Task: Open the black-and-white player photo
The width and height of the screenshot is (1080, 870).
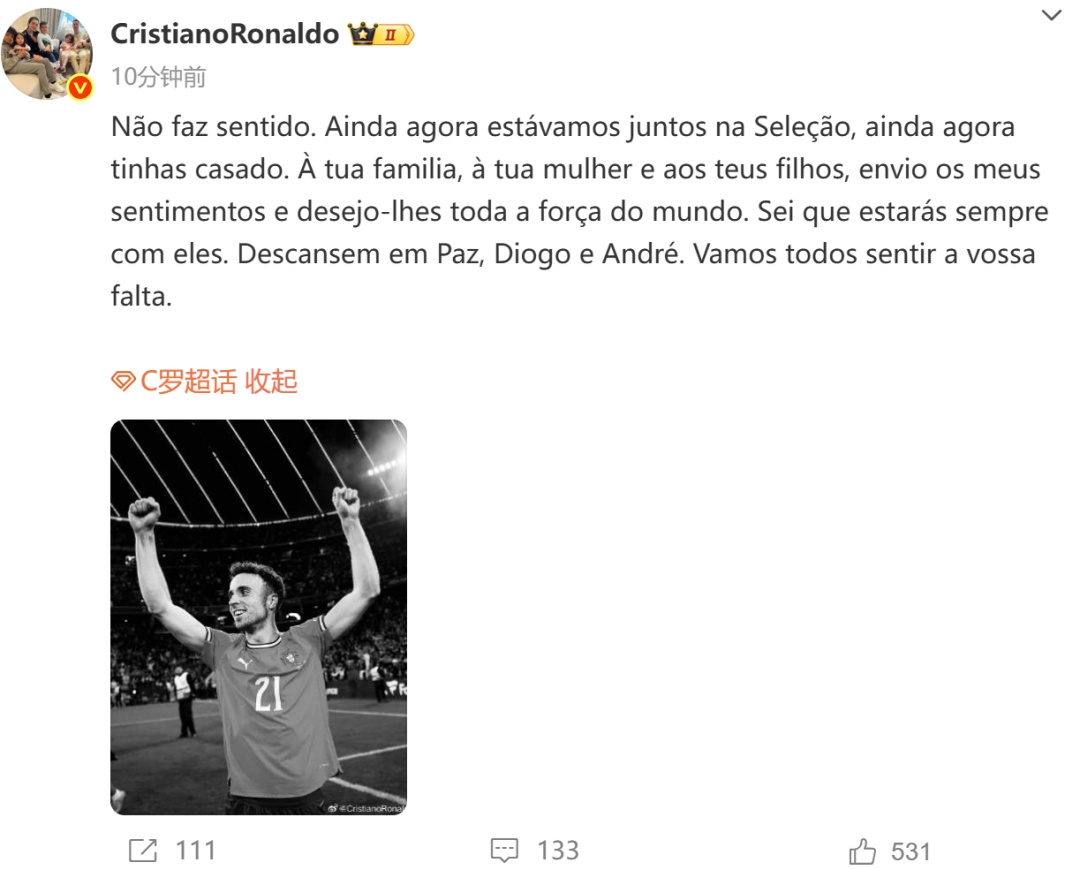Action: [x=258, y=617]
